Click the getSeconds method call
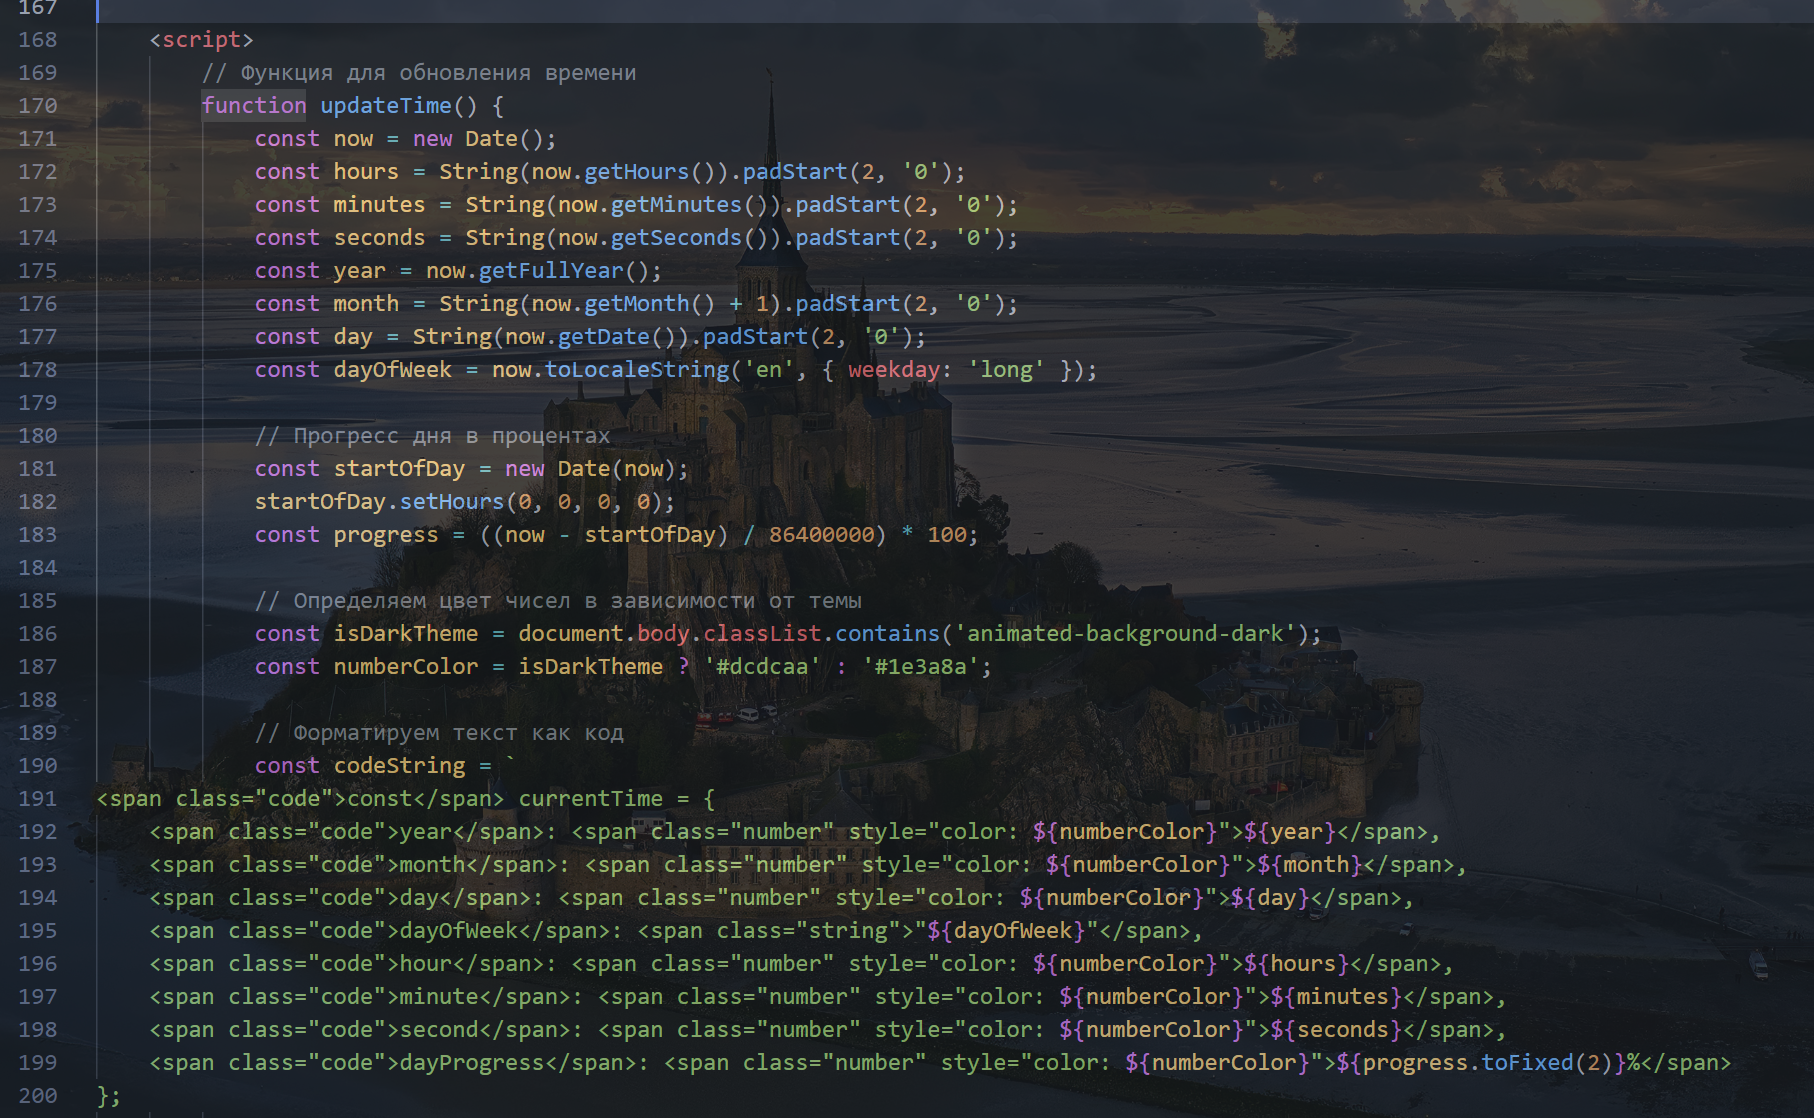The height and width of the screenshot is (1118, 1814). [676, 238]
